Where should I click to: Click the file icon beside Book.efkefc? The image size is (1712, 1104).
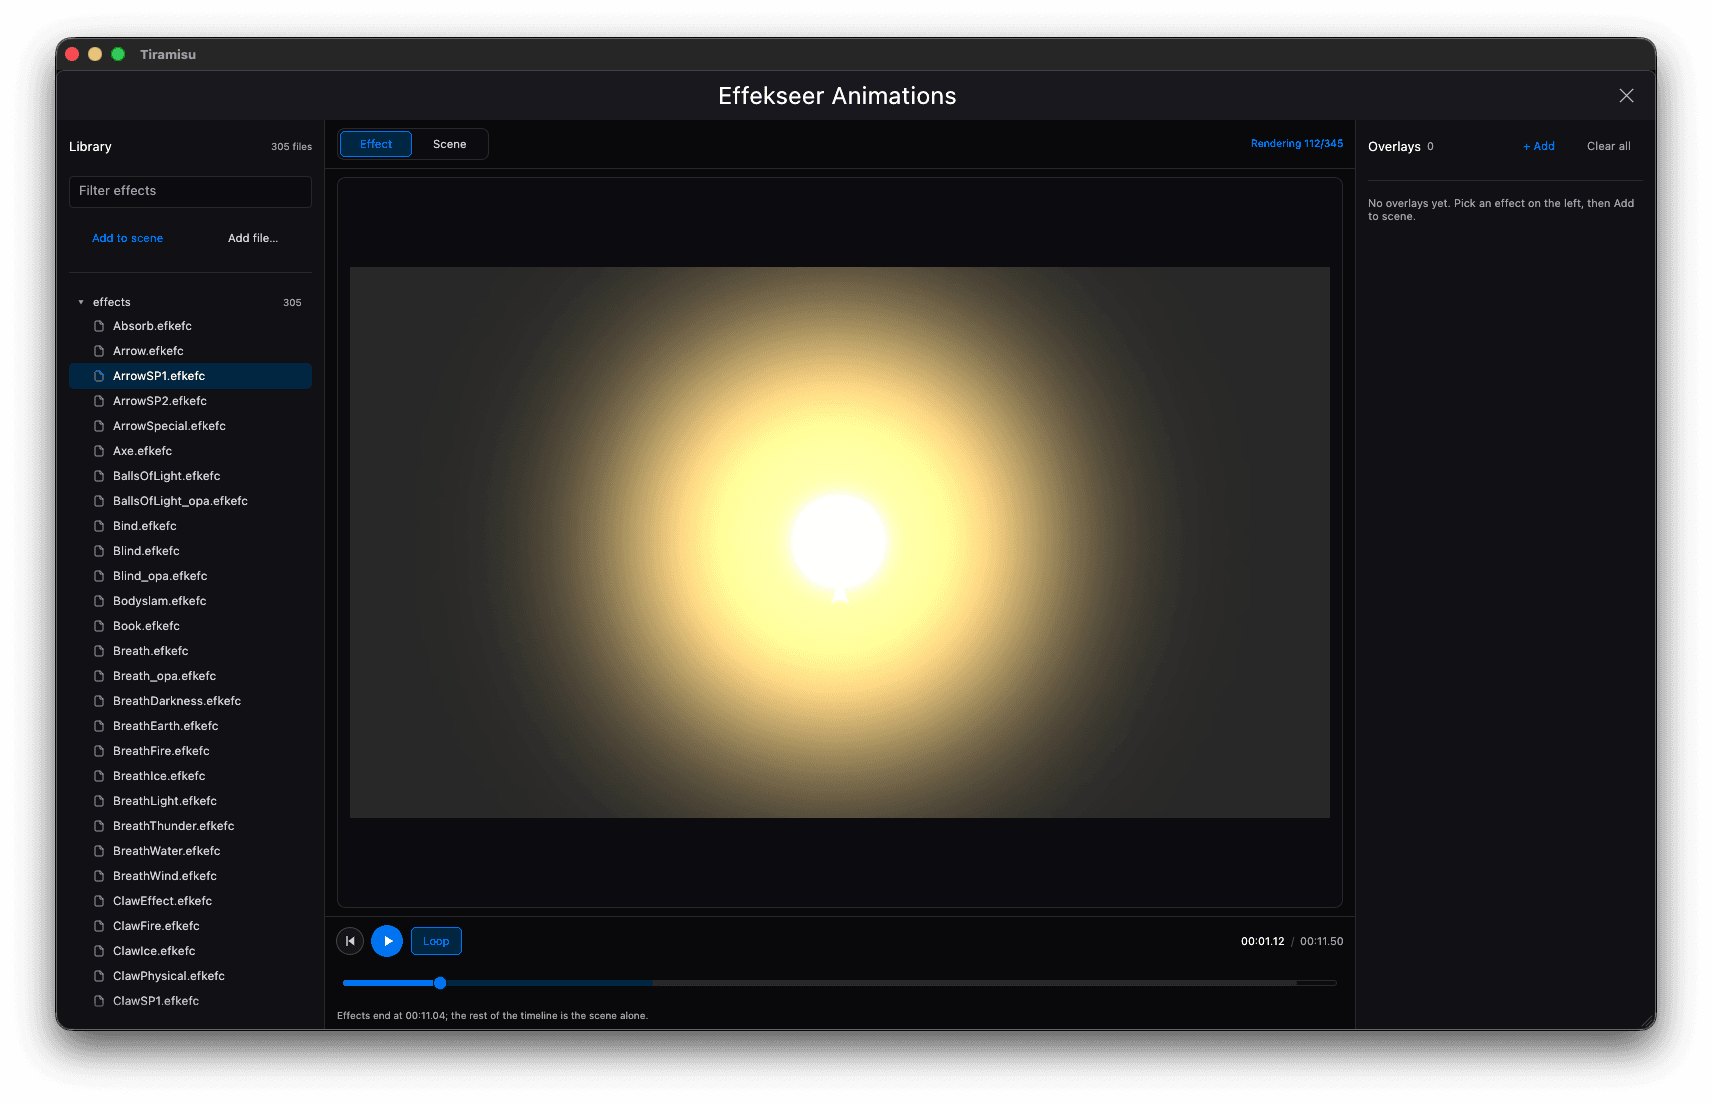pyautogui.click(x=99, y=626)
